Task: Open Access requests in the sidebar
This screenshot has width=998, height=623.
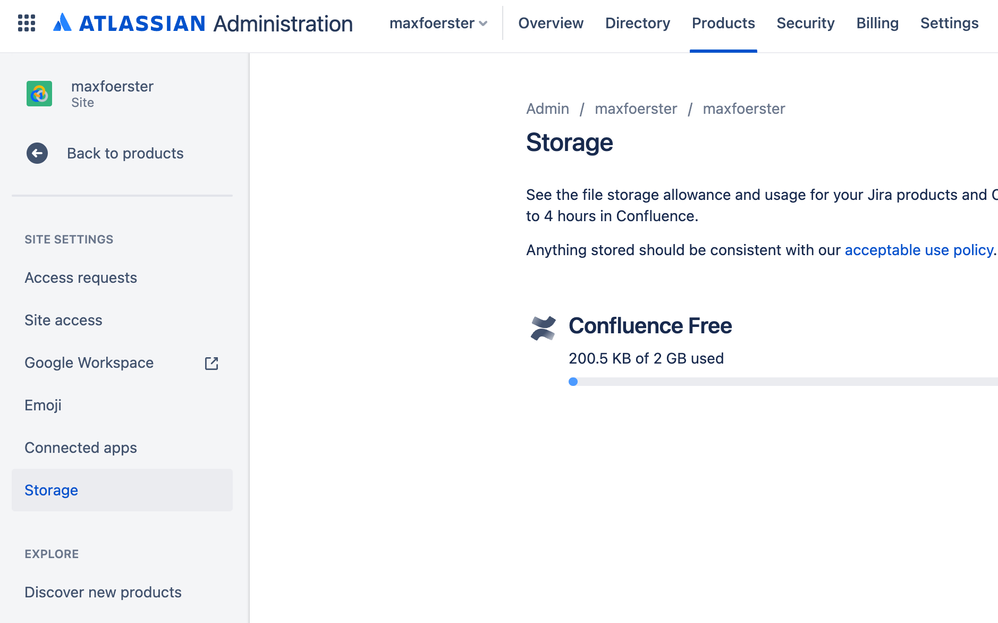Action: [122, 278]
